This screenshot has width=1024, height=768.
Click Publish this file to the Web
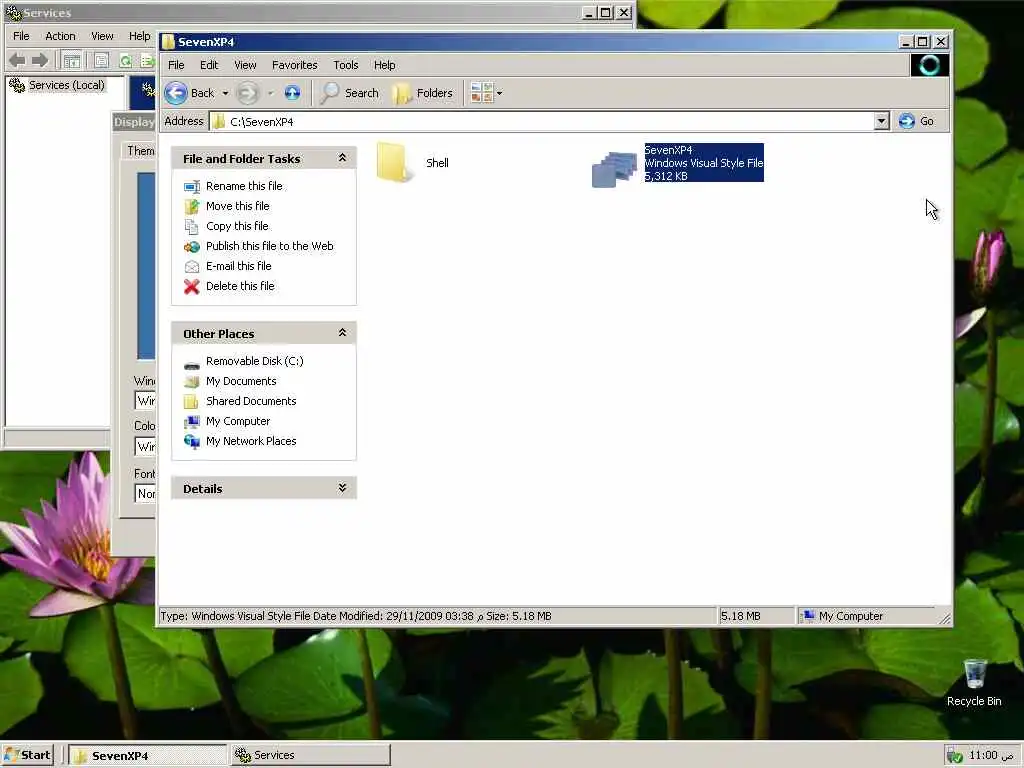coord(270,246)
